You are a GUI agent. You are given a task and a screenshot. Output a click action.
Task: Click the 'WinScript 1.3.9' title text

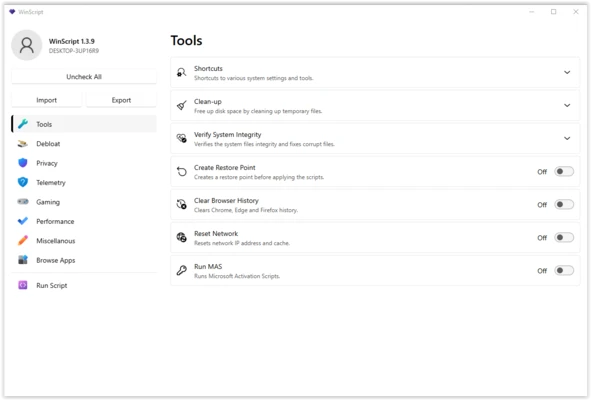pos(72,41)
